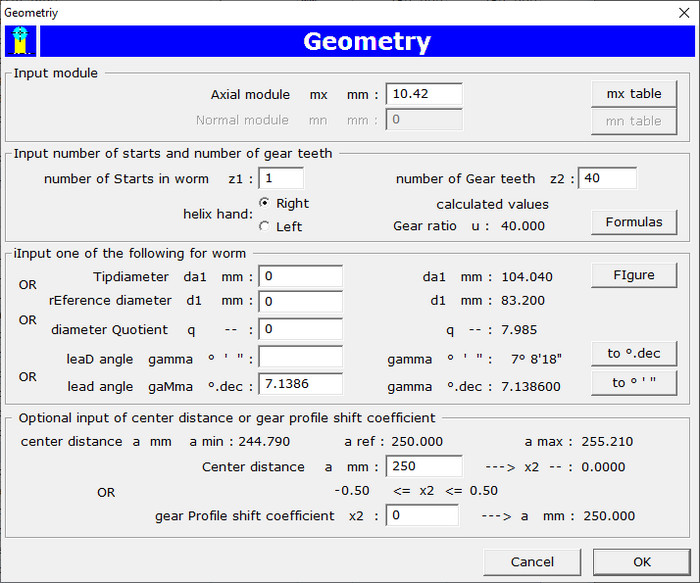The image size is (700, 583).
Task: Click the Axial module mx input field
Action: point(424,94)
